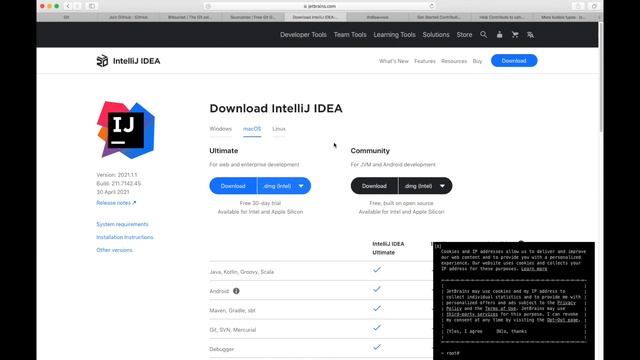This screenshot has height=360, width=640.
Task: Select the Windows tab
Action: coord(220,129)
